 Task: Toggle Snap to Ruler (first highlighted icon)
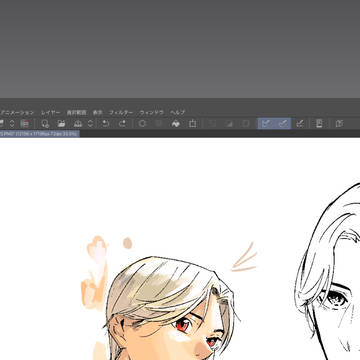(266, 124)
